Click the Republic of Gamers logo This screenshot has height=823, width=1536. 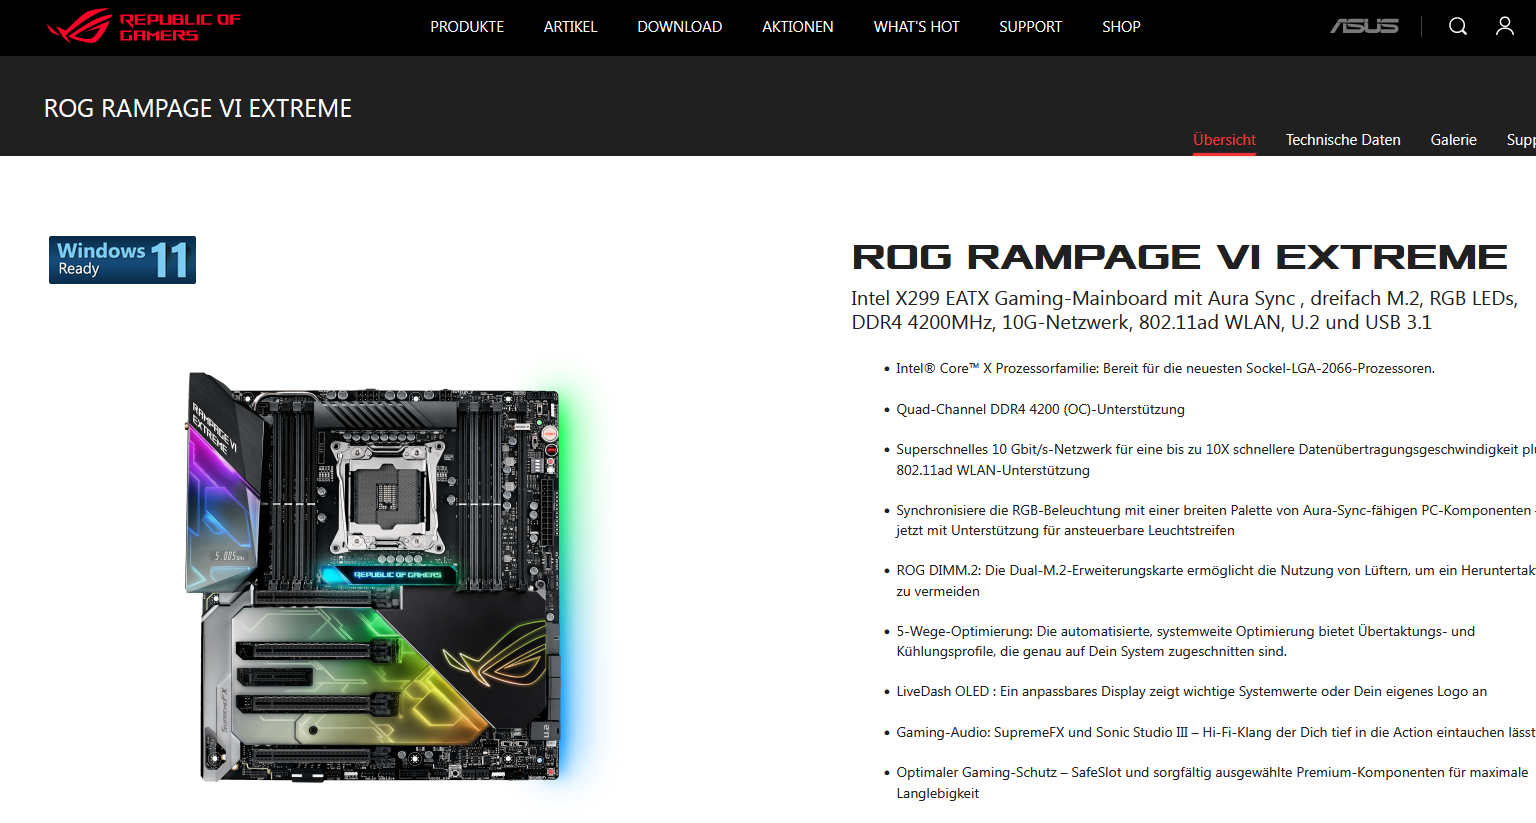click(x=144, y=27)
